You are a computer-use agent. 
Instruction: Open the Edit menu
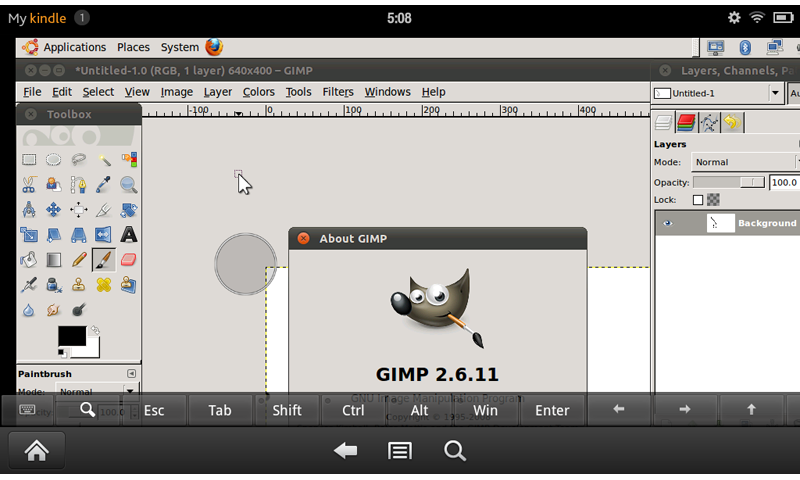[x=62, y=92]
